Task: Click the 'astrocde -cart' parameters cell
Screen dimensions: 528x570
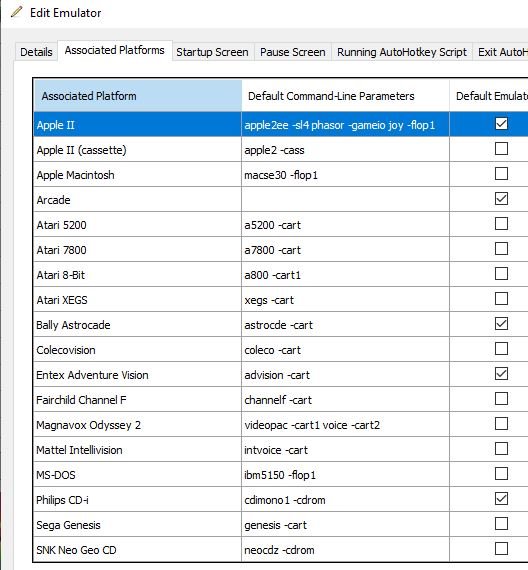Action: pos(345,325)
